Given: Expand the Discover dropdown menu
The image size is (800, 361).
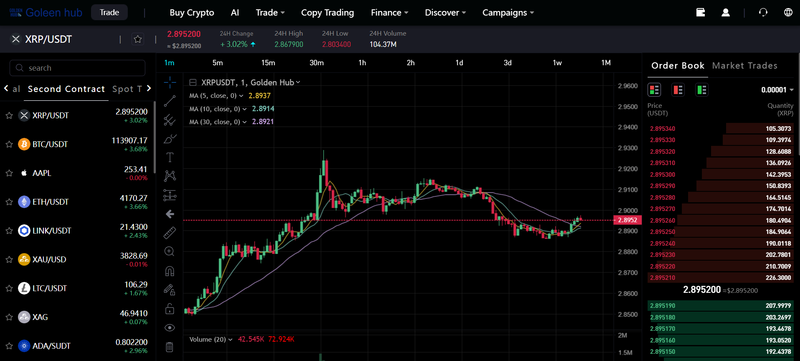Looking at the screenshot, I should [x=445, y=13].
